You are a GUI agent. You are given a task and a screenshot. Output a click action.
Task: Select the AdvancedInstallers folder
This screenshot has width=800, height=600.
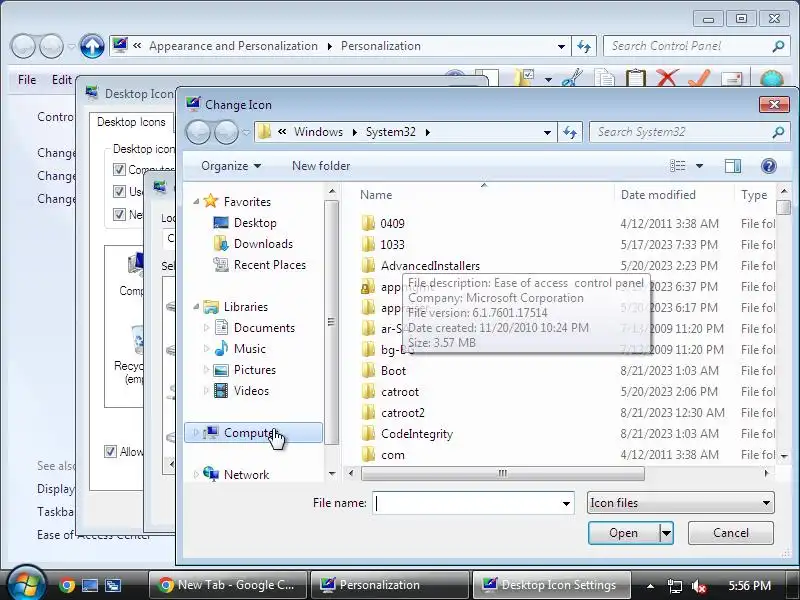pyautogui.click(x=430, y=265)
